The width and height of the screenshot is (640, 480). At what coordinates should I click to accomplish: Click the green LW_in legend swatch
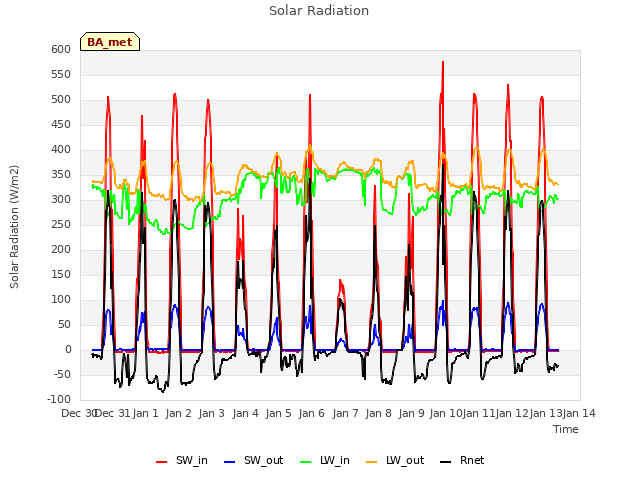[x=306, y=462]
